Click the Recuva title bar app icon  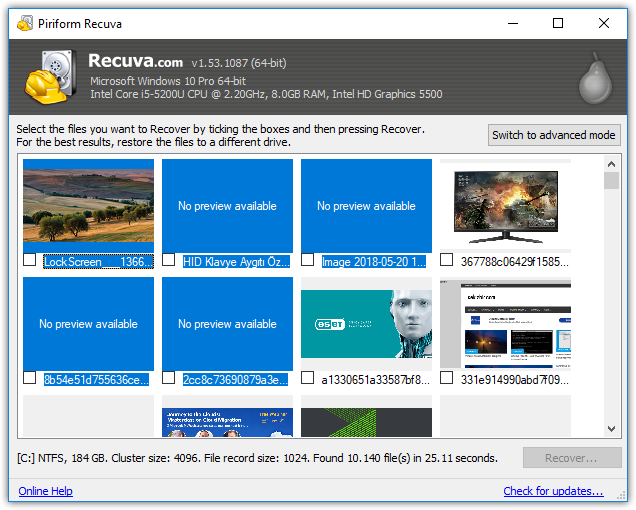click(25, 24)
